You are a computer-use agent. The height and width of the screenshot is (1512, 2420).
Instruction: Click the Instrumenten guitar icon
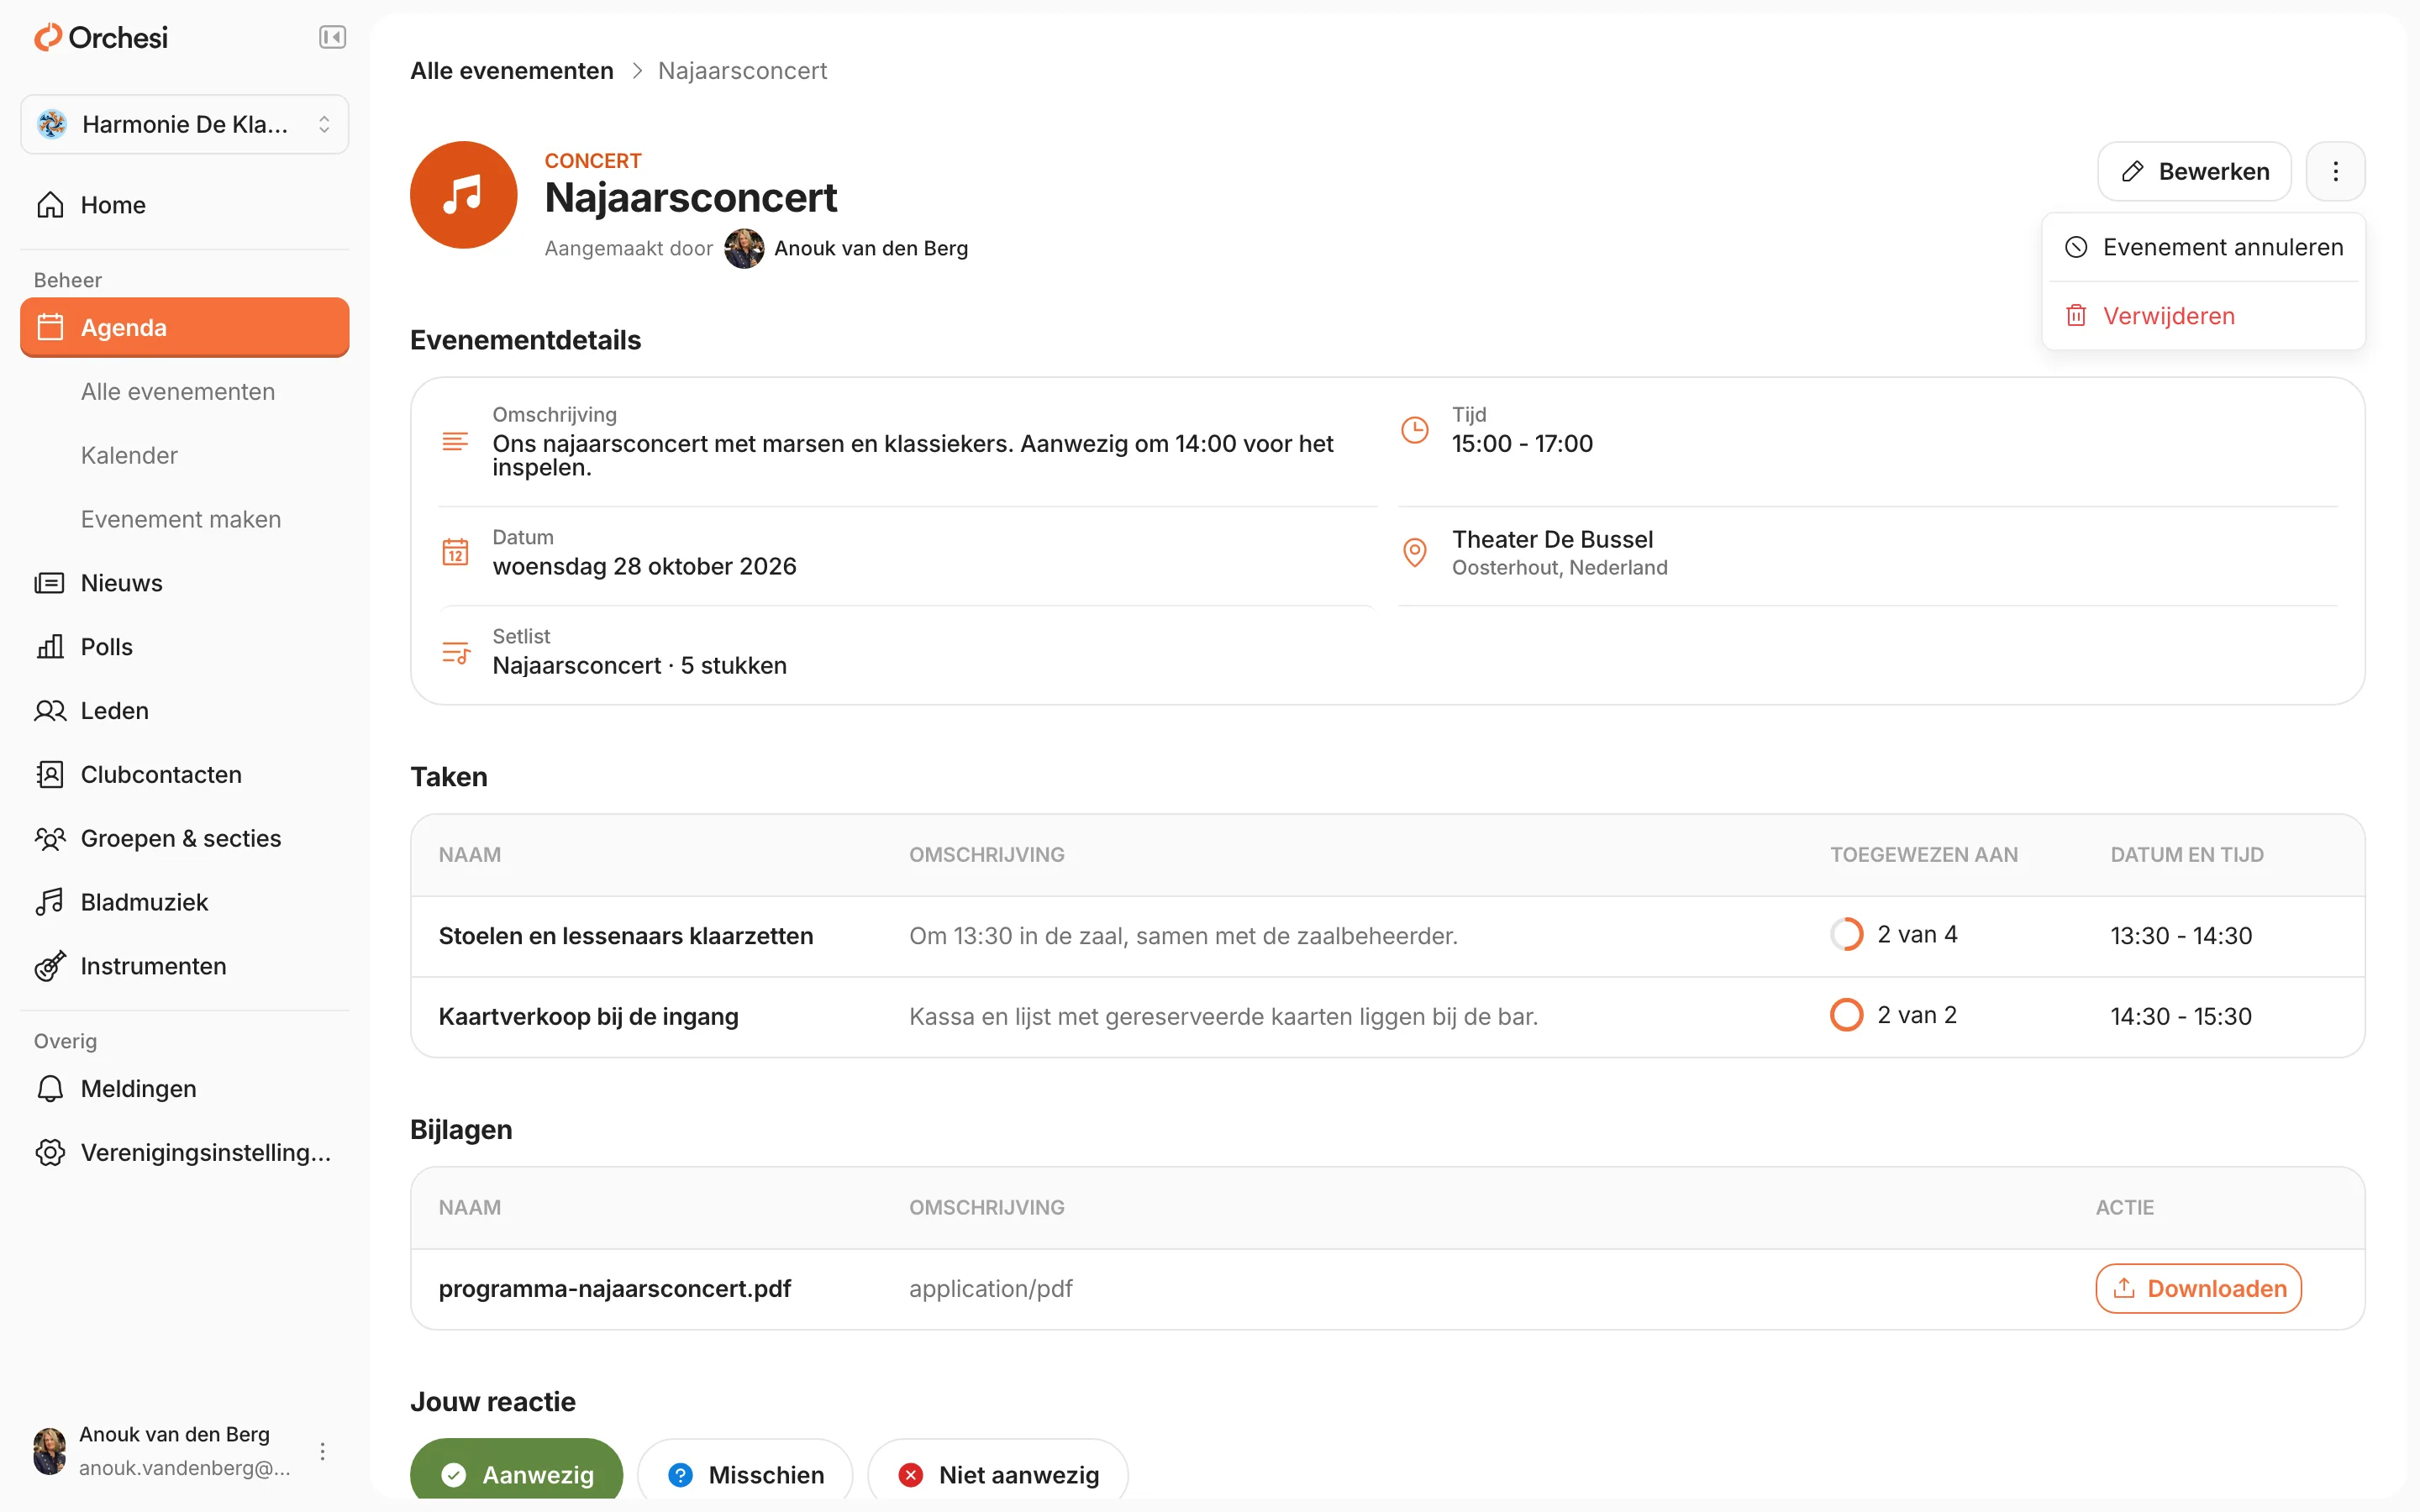tap(50, 966)
